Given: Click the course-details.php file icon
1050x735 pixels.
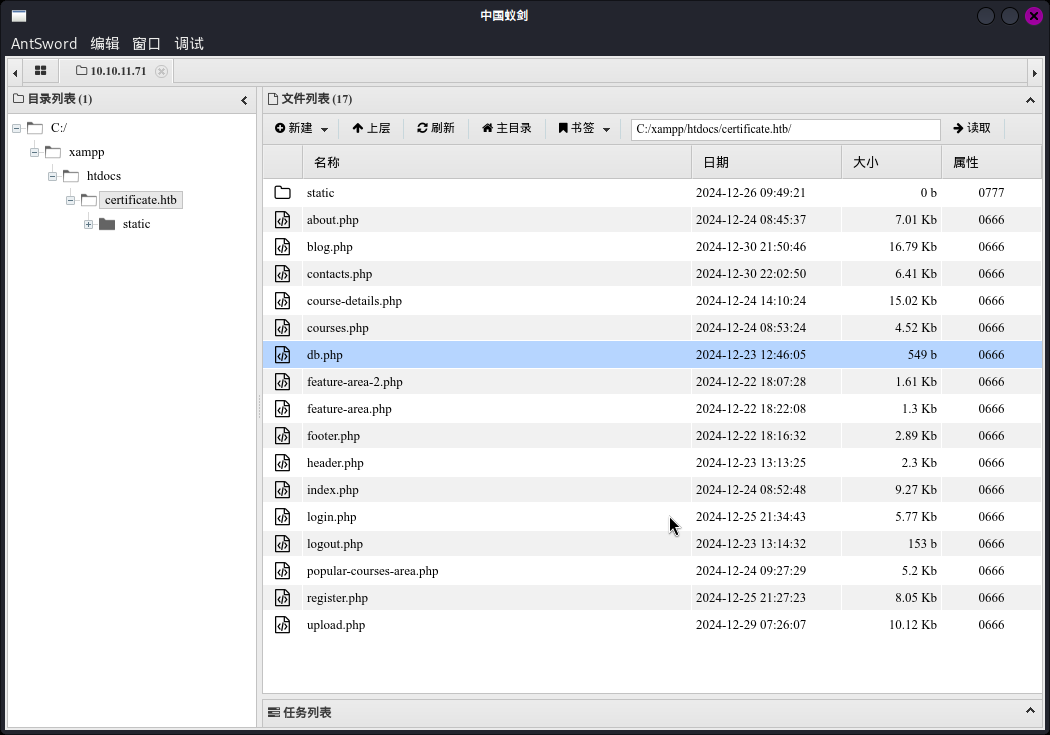Looking at the screenshot, I should click(283, 301).
